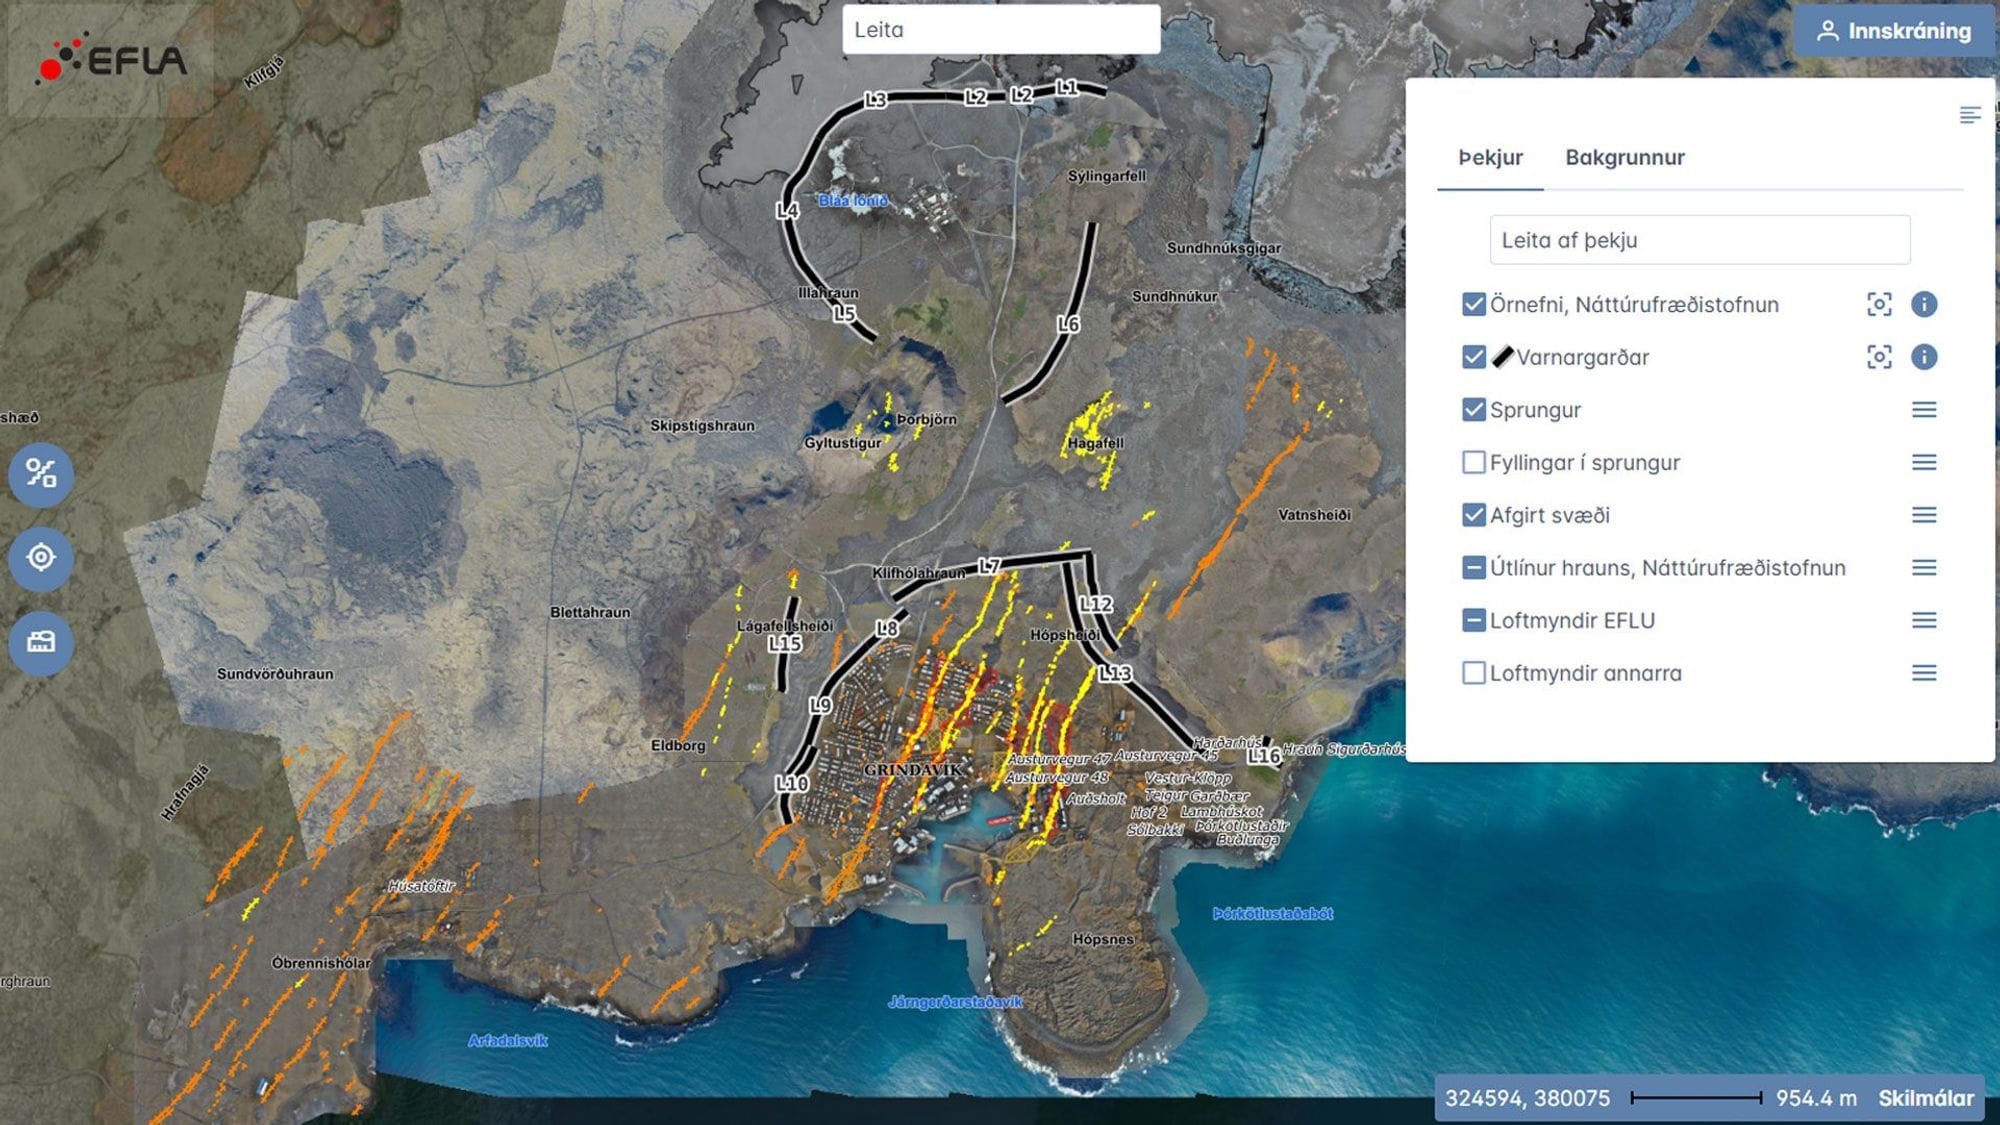This screenshot has width=2000, height=1125.
Task: Expand Loftmyndir annarra sublayer menu
Action: coord(1924,673)
